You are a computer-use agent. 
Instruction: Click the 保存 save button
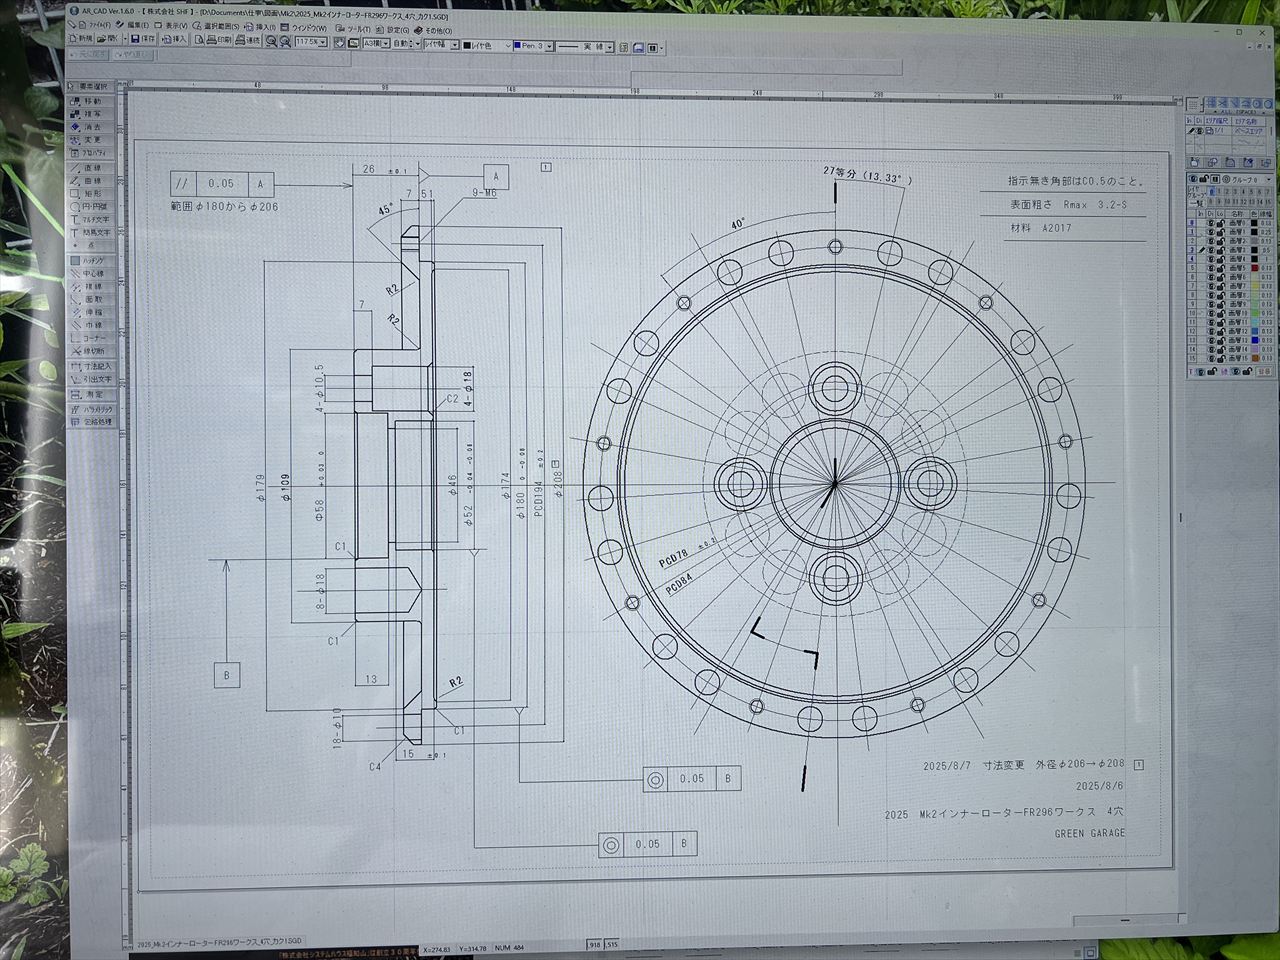click(143, 39)
